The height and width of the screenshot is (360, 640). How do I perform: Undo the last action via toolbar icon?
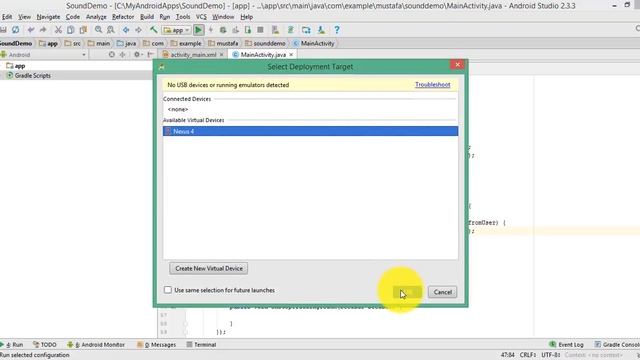point(31,30)
